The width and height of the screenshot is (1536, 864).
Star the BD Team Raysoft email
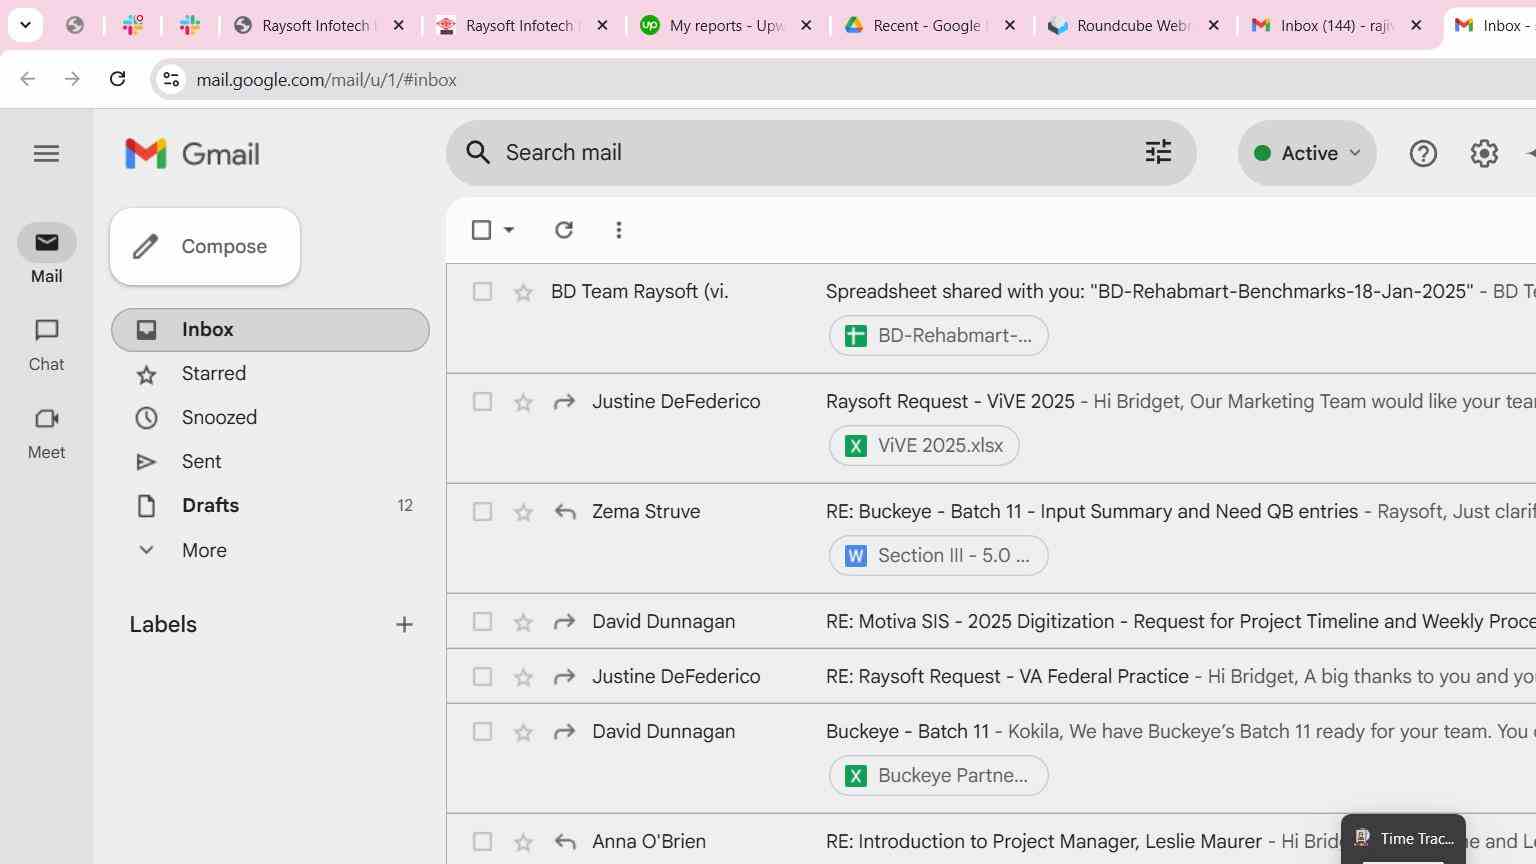(523, 292)
